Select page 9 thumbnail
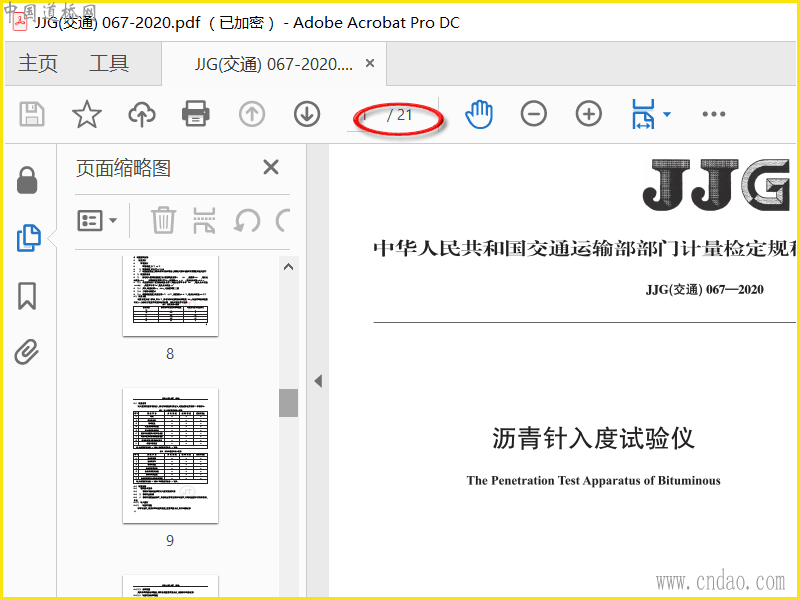 [x=170, y=456]
